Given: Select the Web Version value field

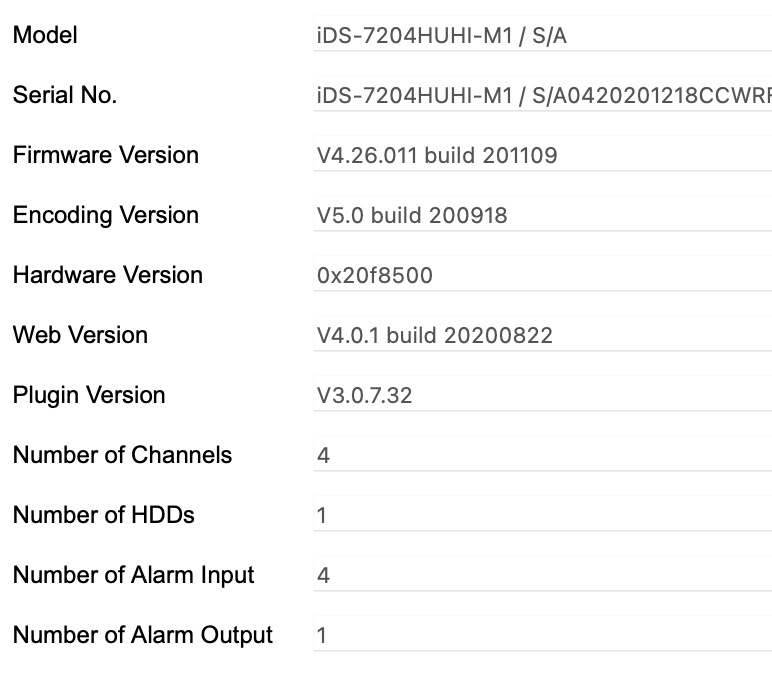Looking at the screenshot, I should click(x=542, y=336).
